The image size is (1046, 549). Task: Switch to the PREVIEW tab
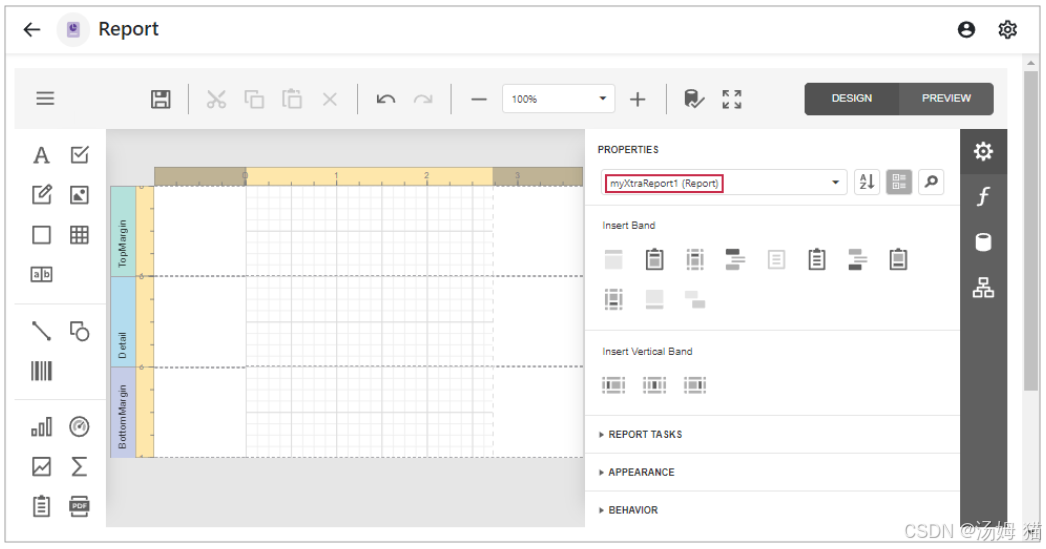pos(946,99)
